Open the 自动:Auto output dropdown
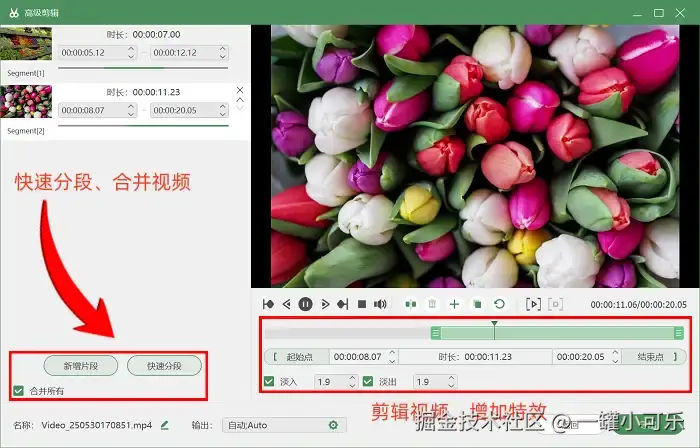This screenshot has height=448, width=700. tap(284, 425)
